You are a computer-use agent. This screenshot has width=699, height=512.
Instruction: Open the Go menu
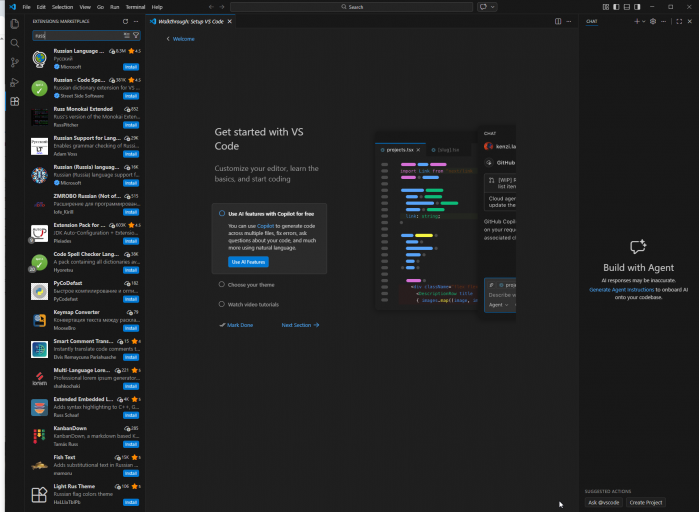coord(100,7)
